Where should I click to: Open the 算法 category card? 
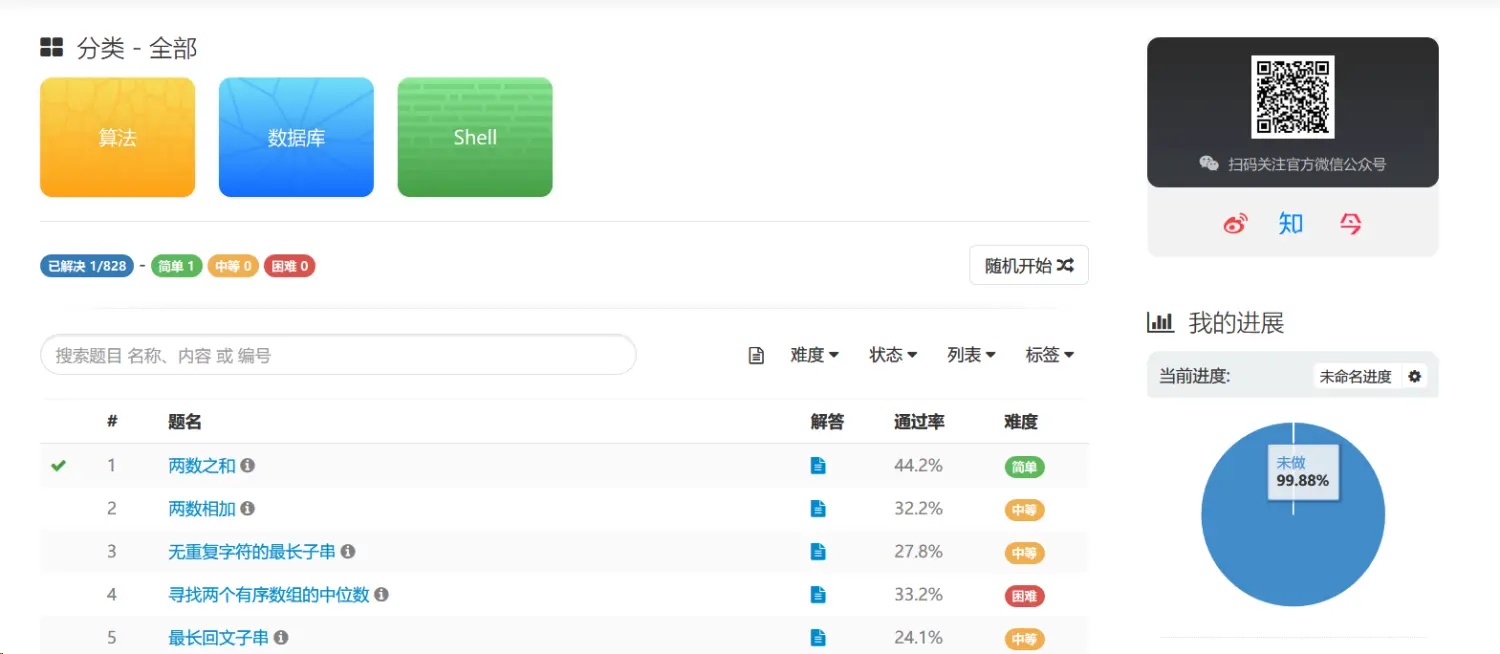(x=117, y=137)
